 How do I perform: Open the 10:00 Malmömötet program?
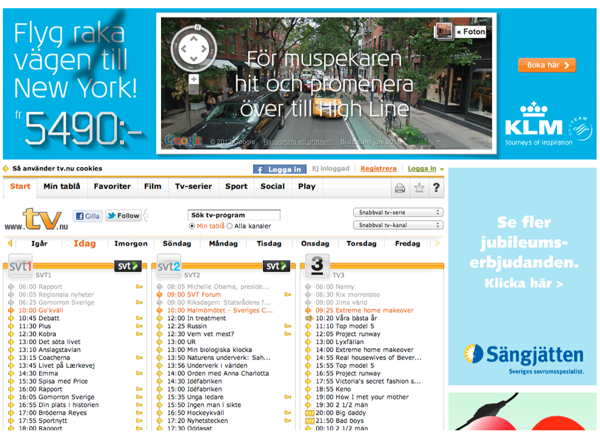(x=220, y=310)
